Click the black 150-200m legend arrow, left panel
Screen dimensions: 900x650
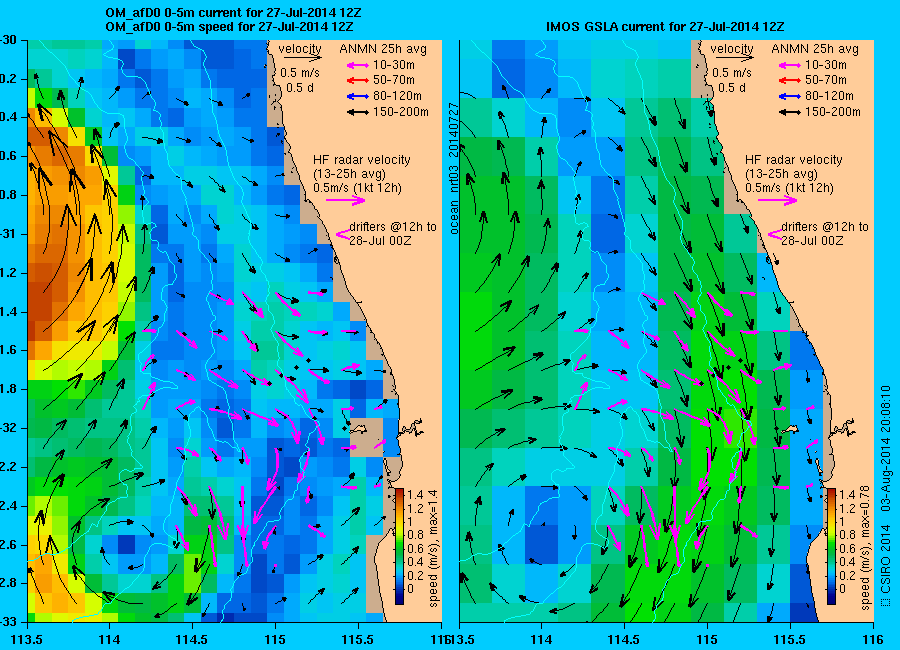coord(358,113)
